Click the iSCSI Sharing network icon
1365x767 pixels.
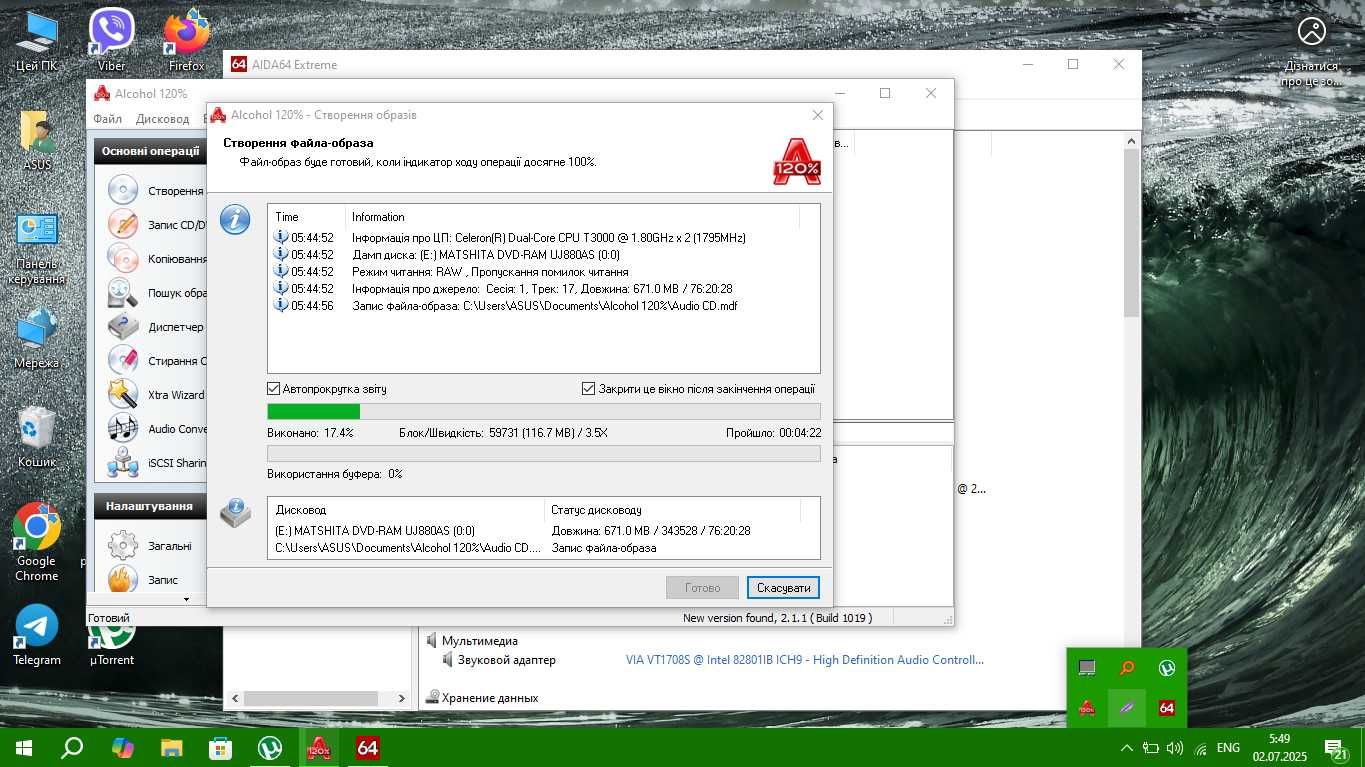tap(123, 462)
